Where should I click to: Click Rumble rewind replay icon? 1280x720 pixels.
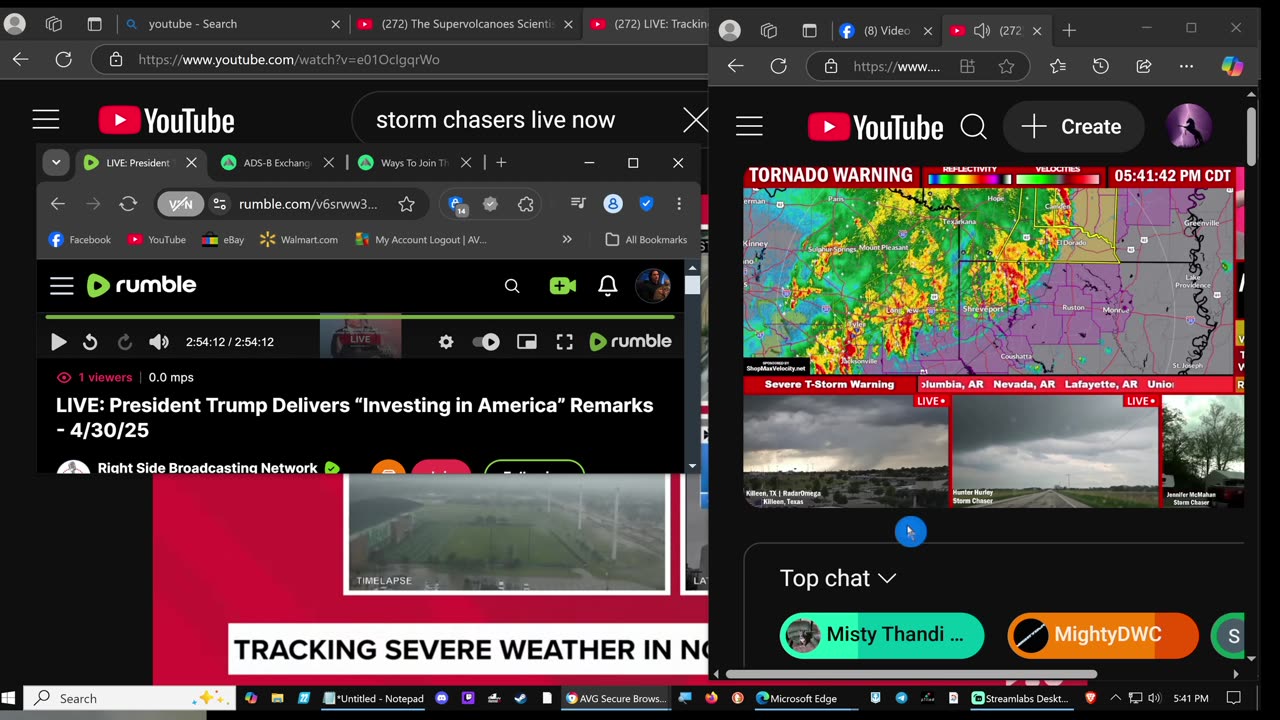pos(90,342)
